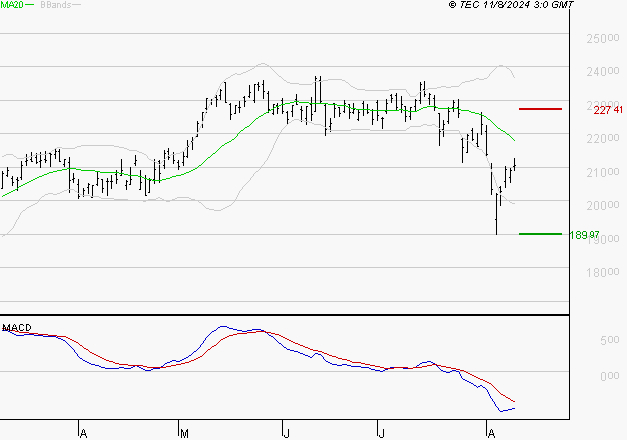Click the 240.00 price axis label
627x440 pixels.
coord(603,72)
